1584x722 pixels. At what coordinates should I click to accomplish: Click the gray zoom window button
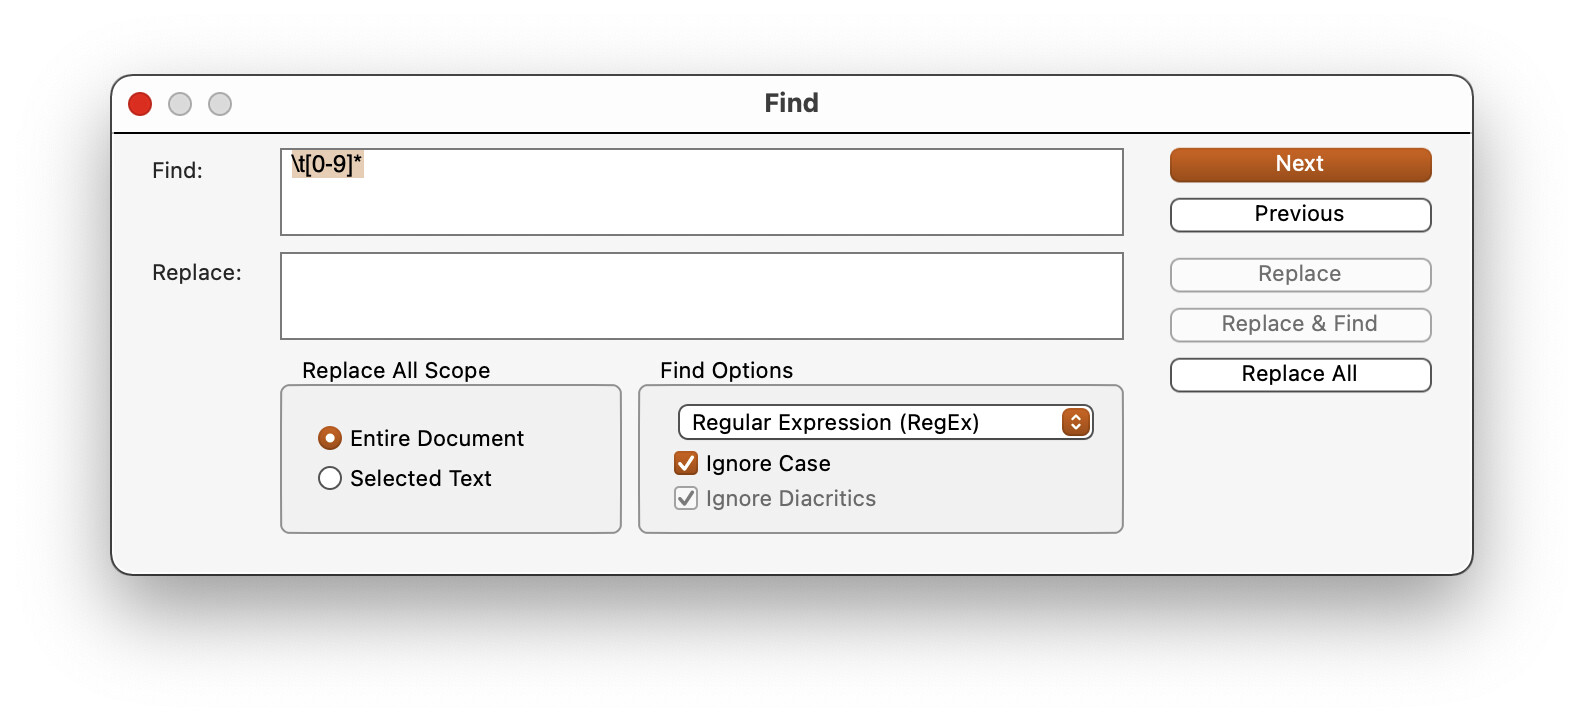pos(220,104)
